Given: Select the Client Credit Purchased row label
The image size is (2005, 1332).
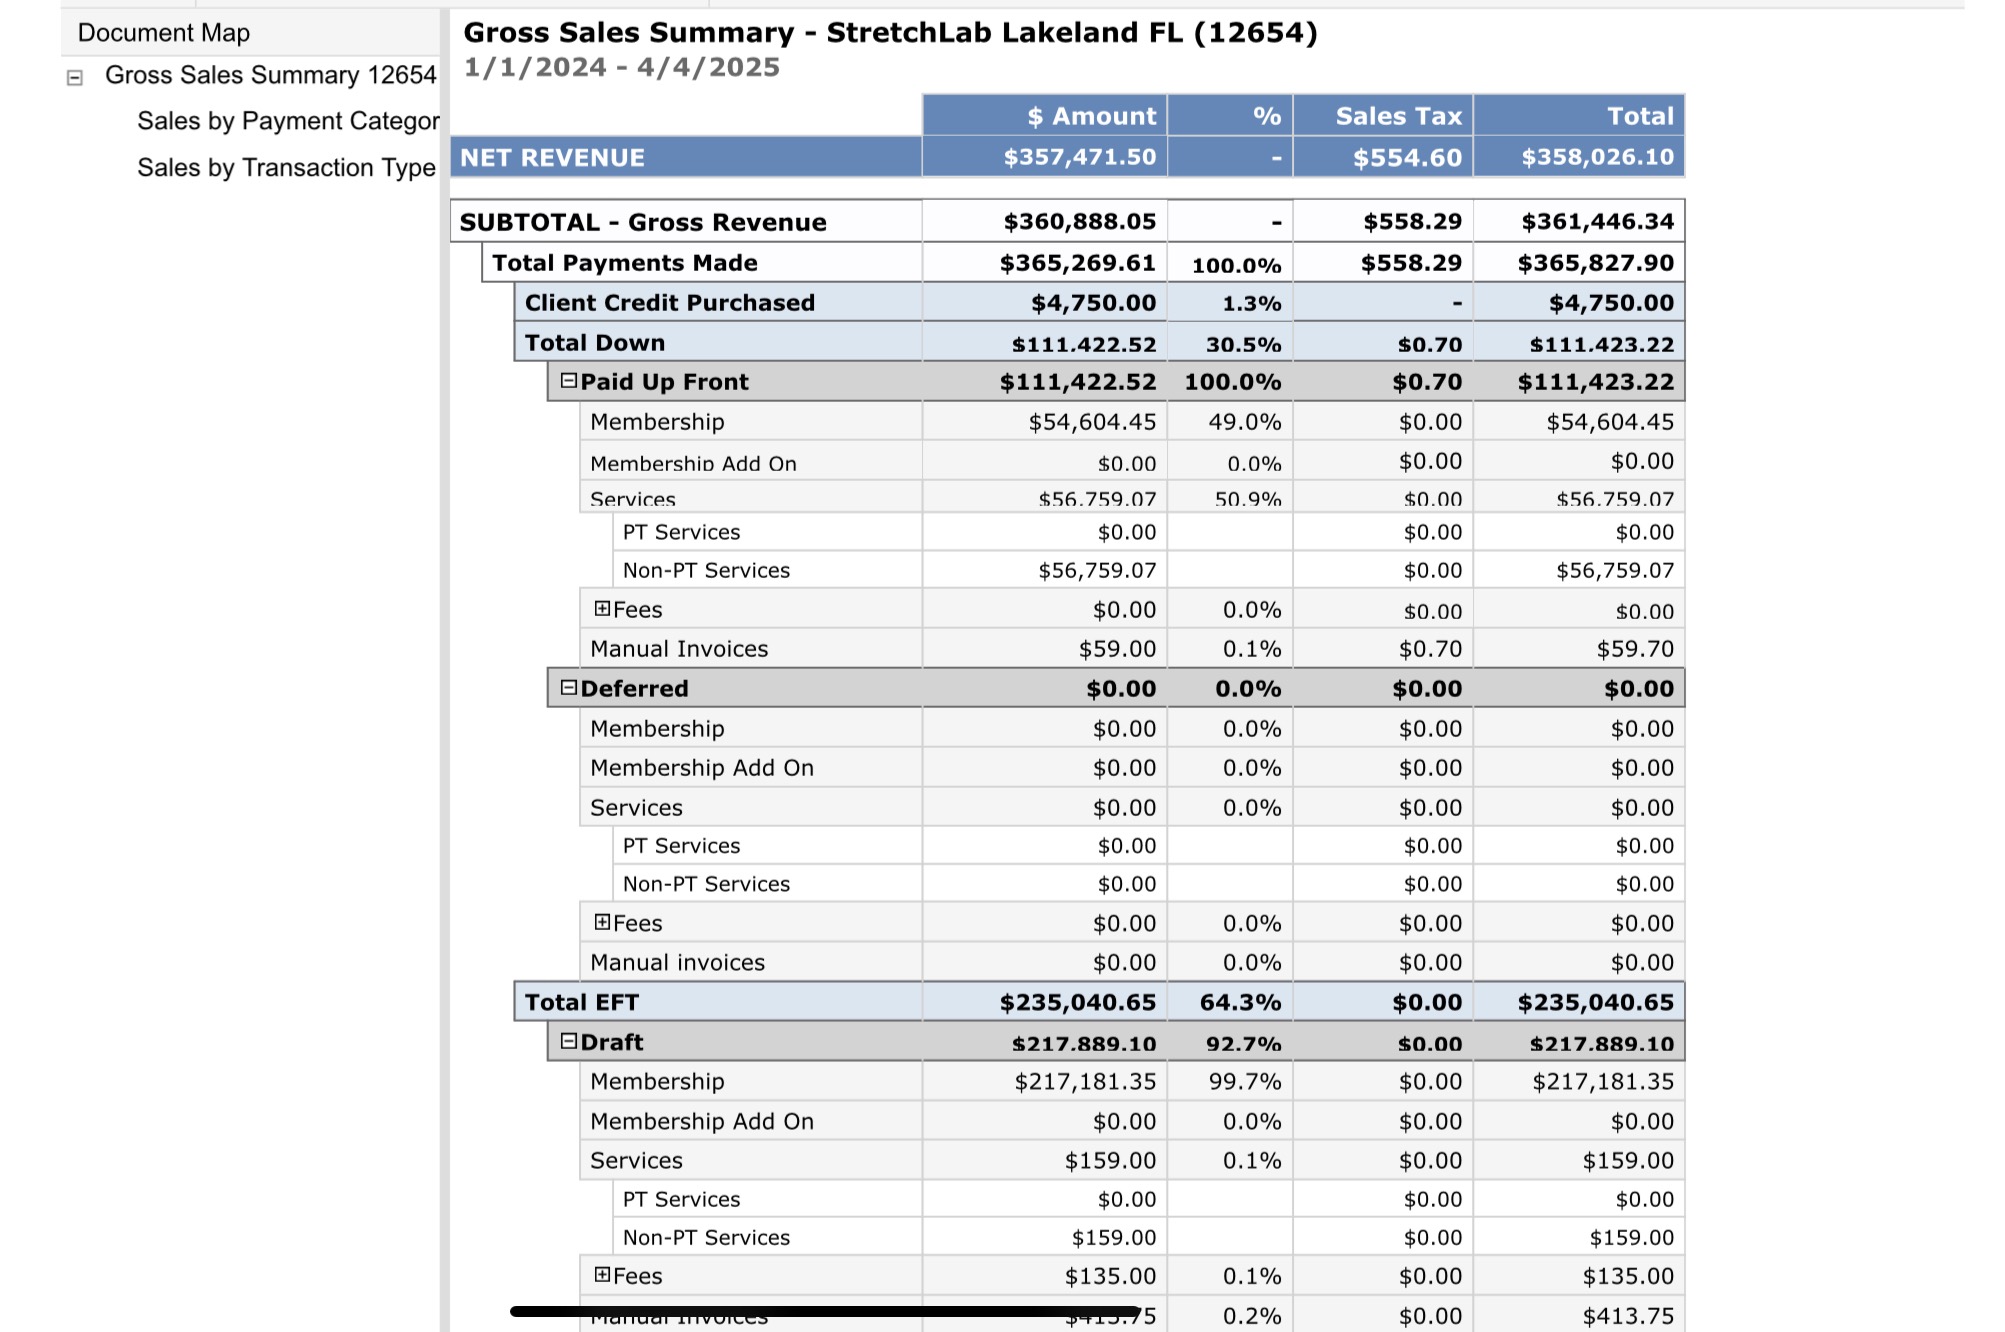Looking at the screenshot, I should pos(670,303).
